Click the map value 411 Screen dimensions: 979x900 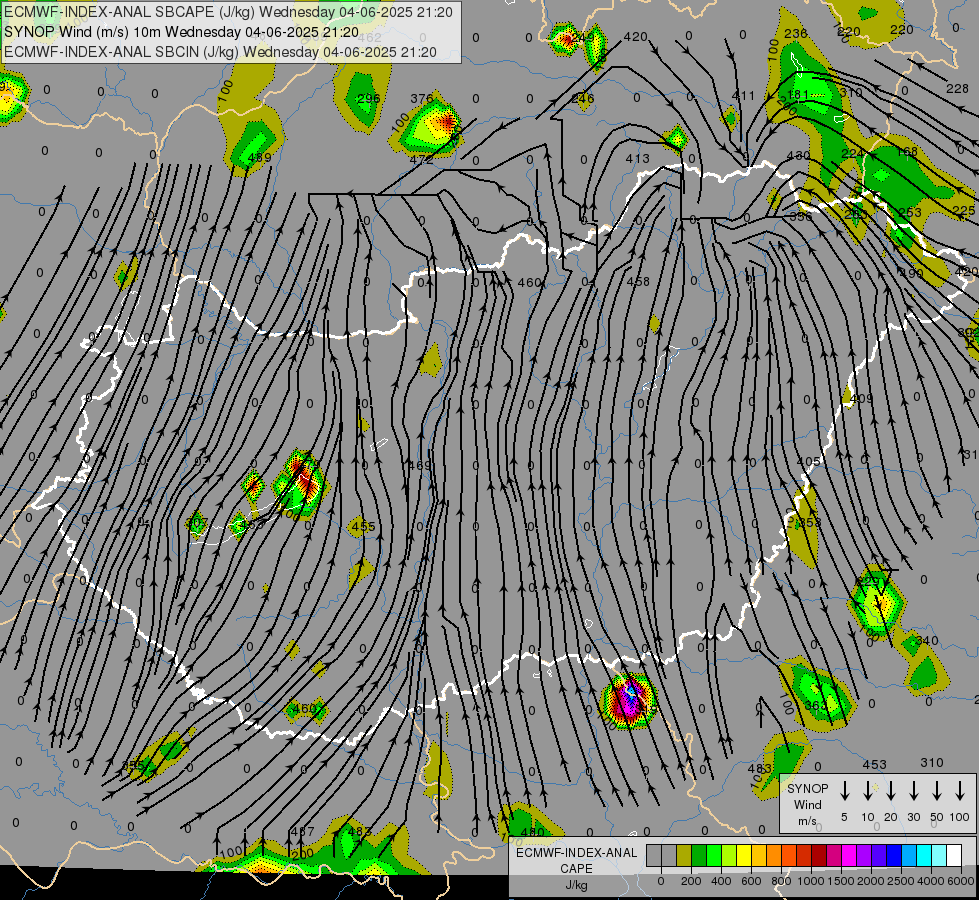coord(743,96)
